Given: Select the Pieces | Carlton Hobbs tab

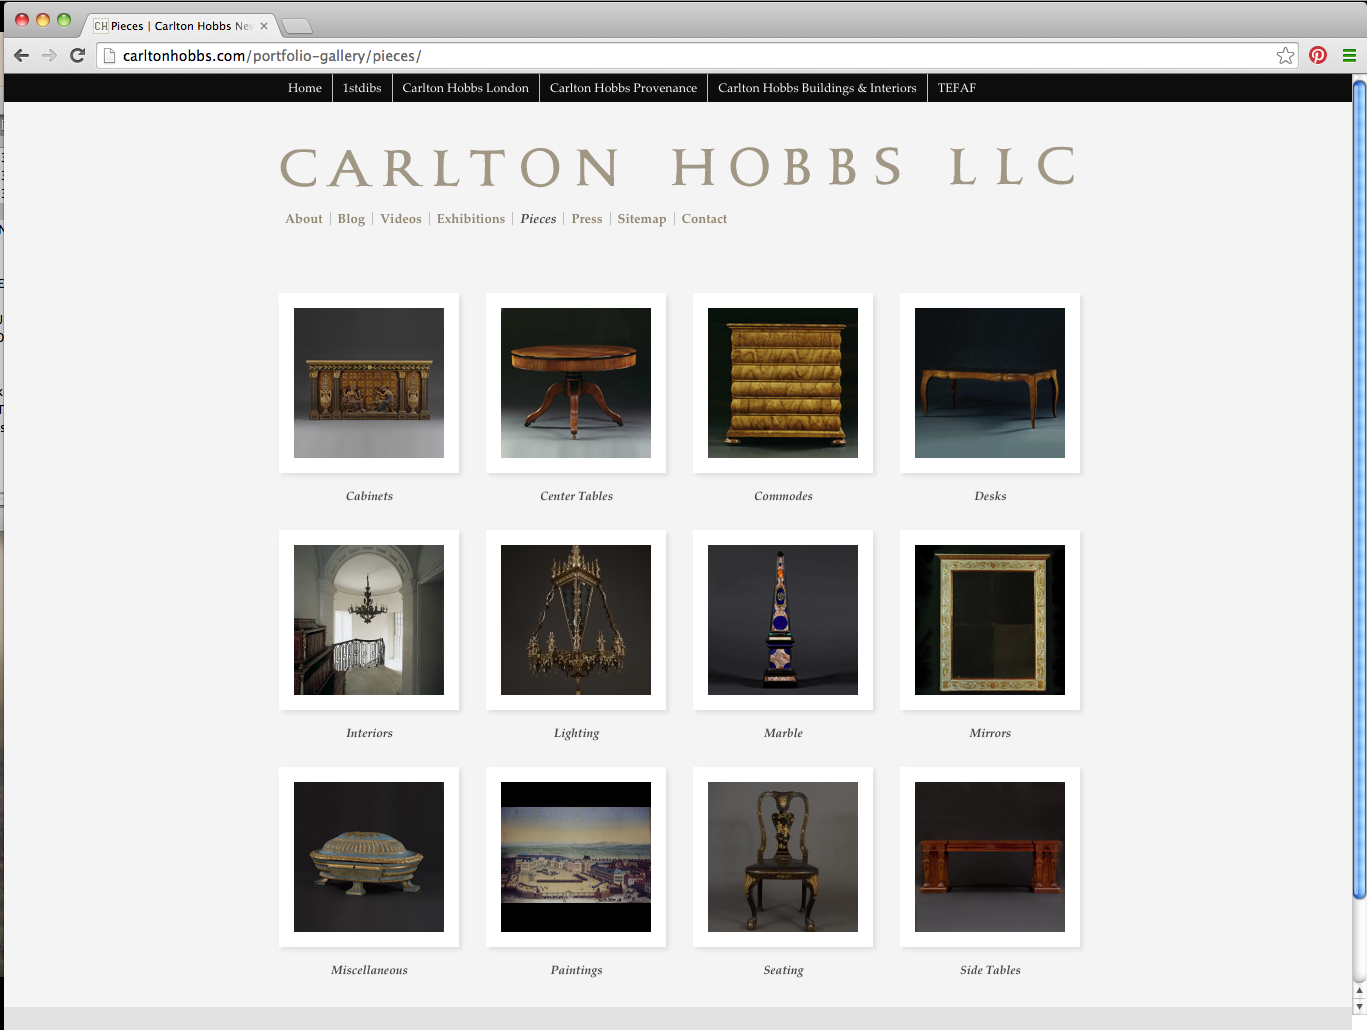Looking at the screenshot, I should pyautogui.click(x=180, y=26).
